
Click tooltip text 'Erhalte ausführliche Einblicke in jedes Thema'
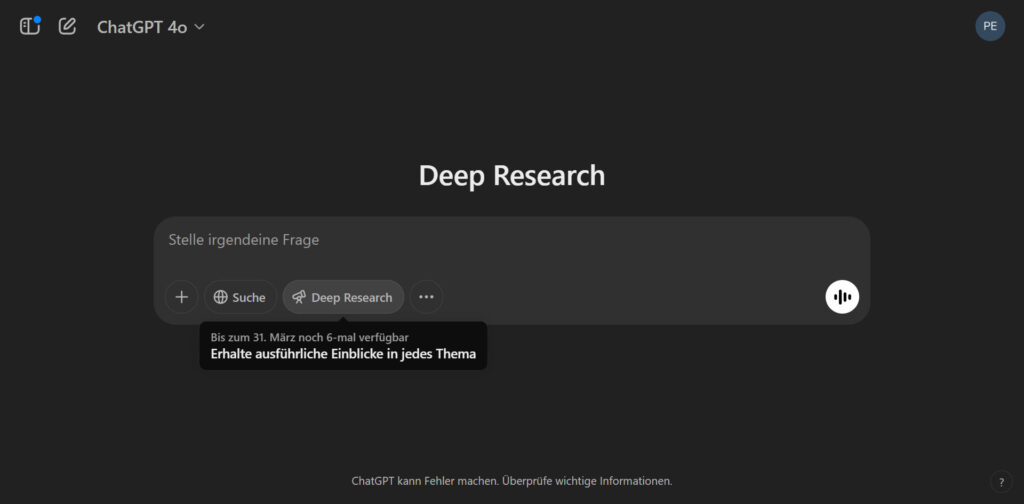click(x=343, y=354)
